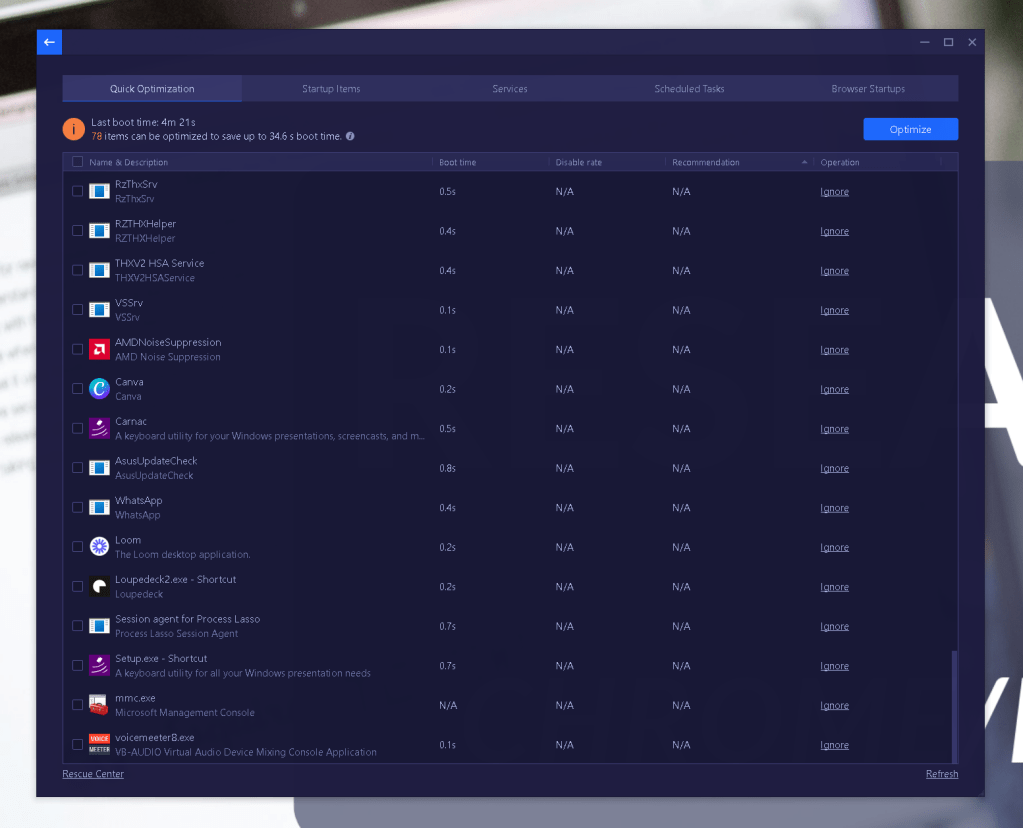Toggle the select-all checkbox in header
The image size is (1023, 828).
(x=78, y=162)
